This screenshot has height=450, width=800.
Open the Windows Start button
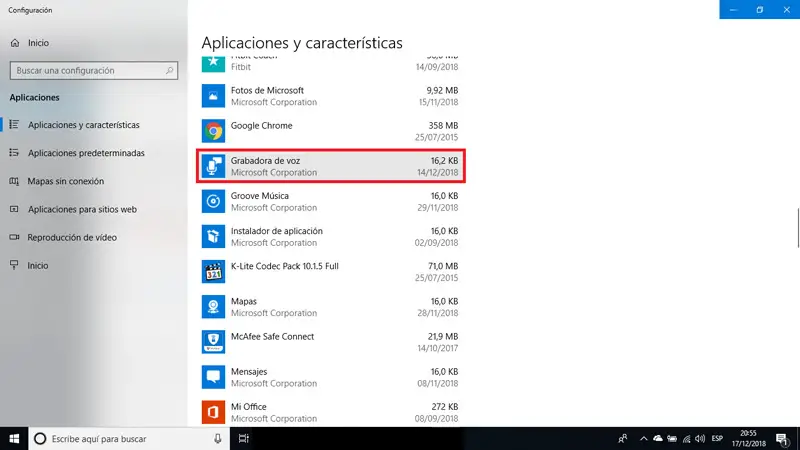14,439
